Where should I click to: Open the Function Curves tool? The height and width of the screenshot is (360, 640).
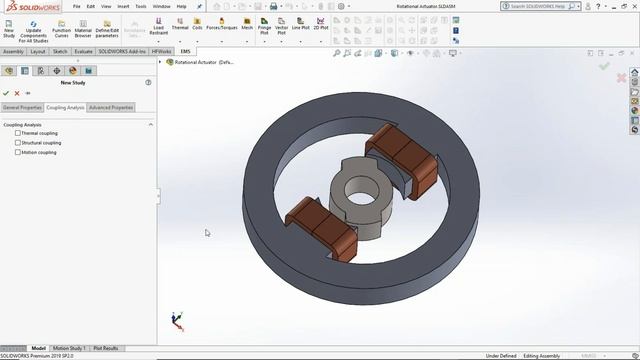(62, 29)
